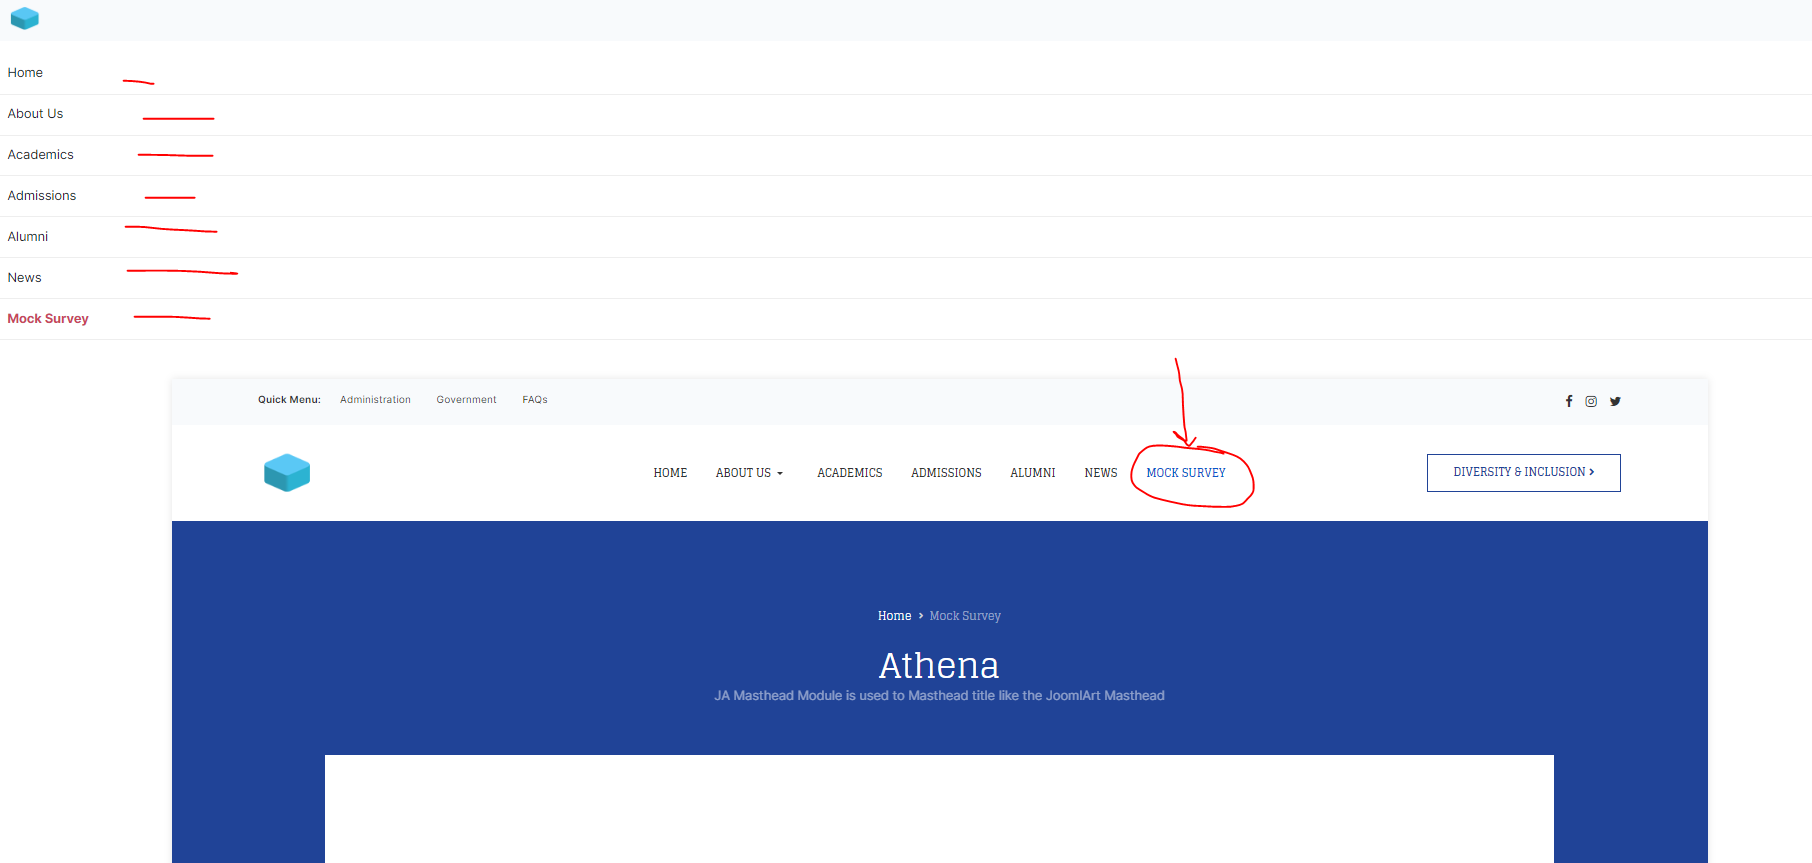Click the blue cube logo at top-left

pos(24,18)
